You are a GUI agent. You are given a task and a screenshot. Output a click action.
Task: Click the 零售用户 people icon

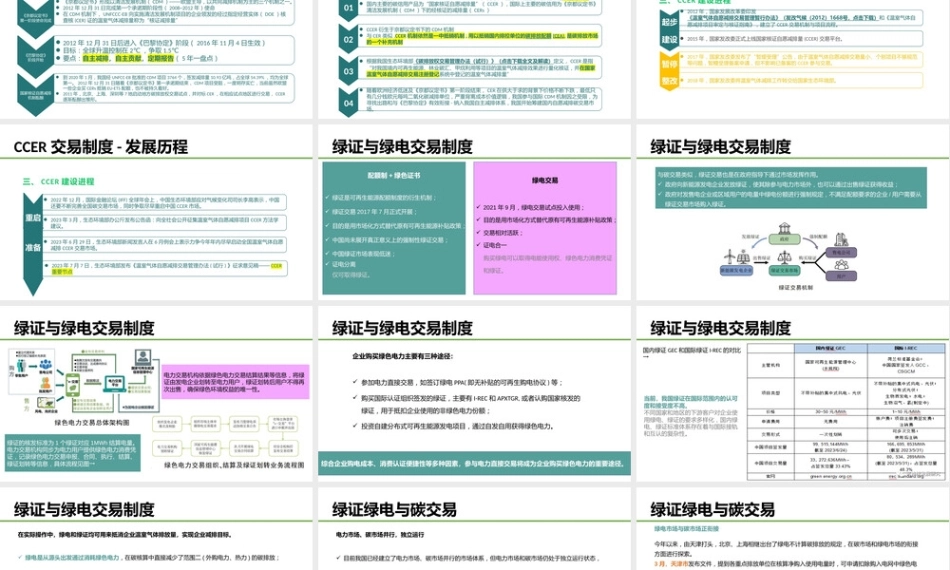21,366
